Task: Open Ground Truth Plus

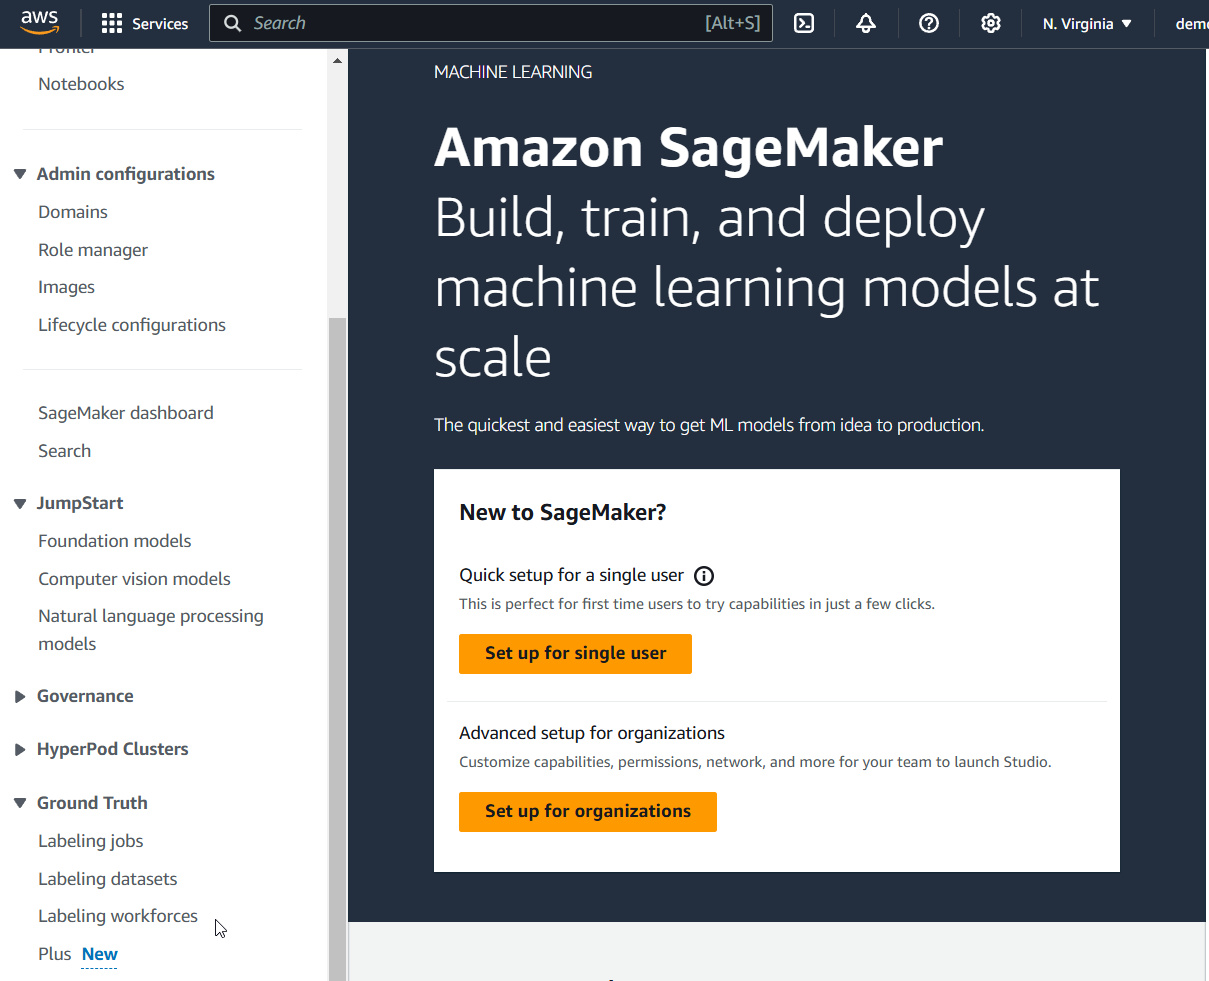Action: pyautogui.click(x=55, y=954)
